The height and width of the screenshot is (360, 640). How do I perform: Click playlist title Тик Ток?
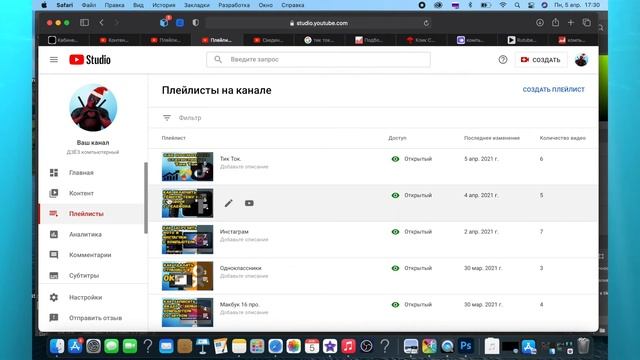[230, 159]
